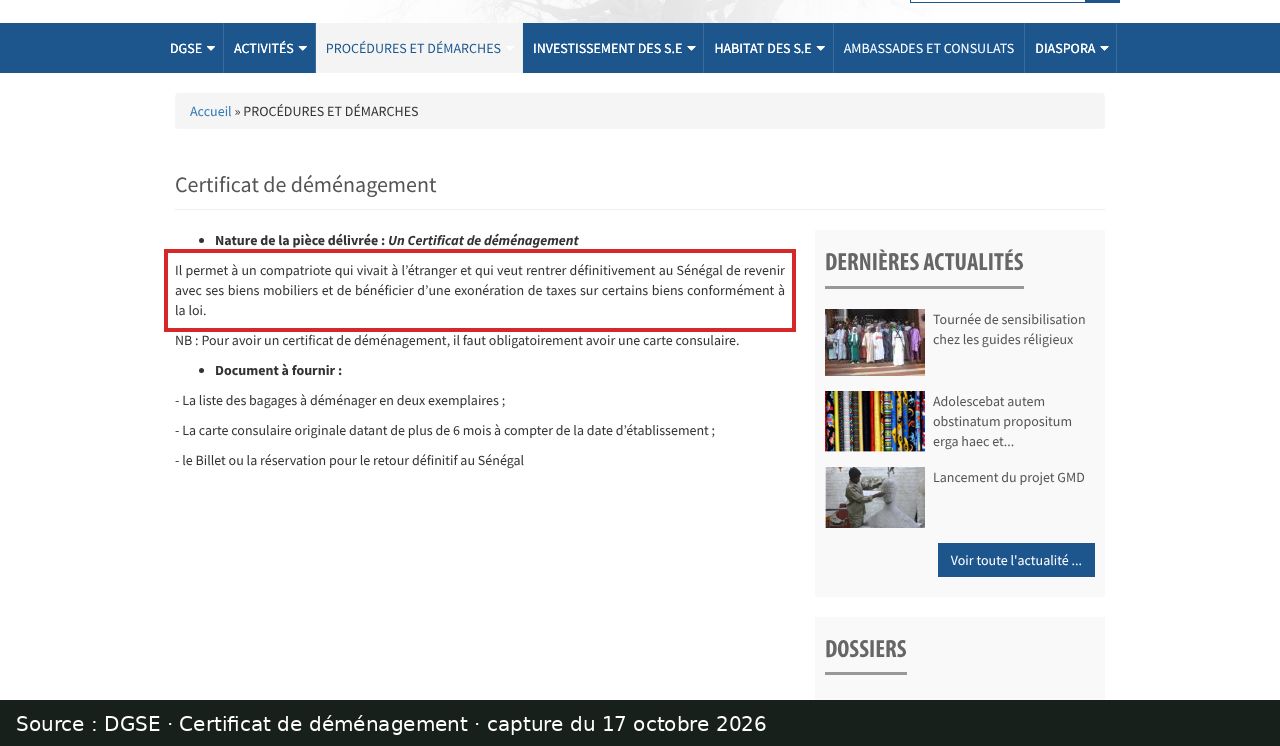Image resolution: width=1280 pixels, height=746 pixels.
Task: Click Voir toute l'actualité button
Action: click(x=1016, y=560)
